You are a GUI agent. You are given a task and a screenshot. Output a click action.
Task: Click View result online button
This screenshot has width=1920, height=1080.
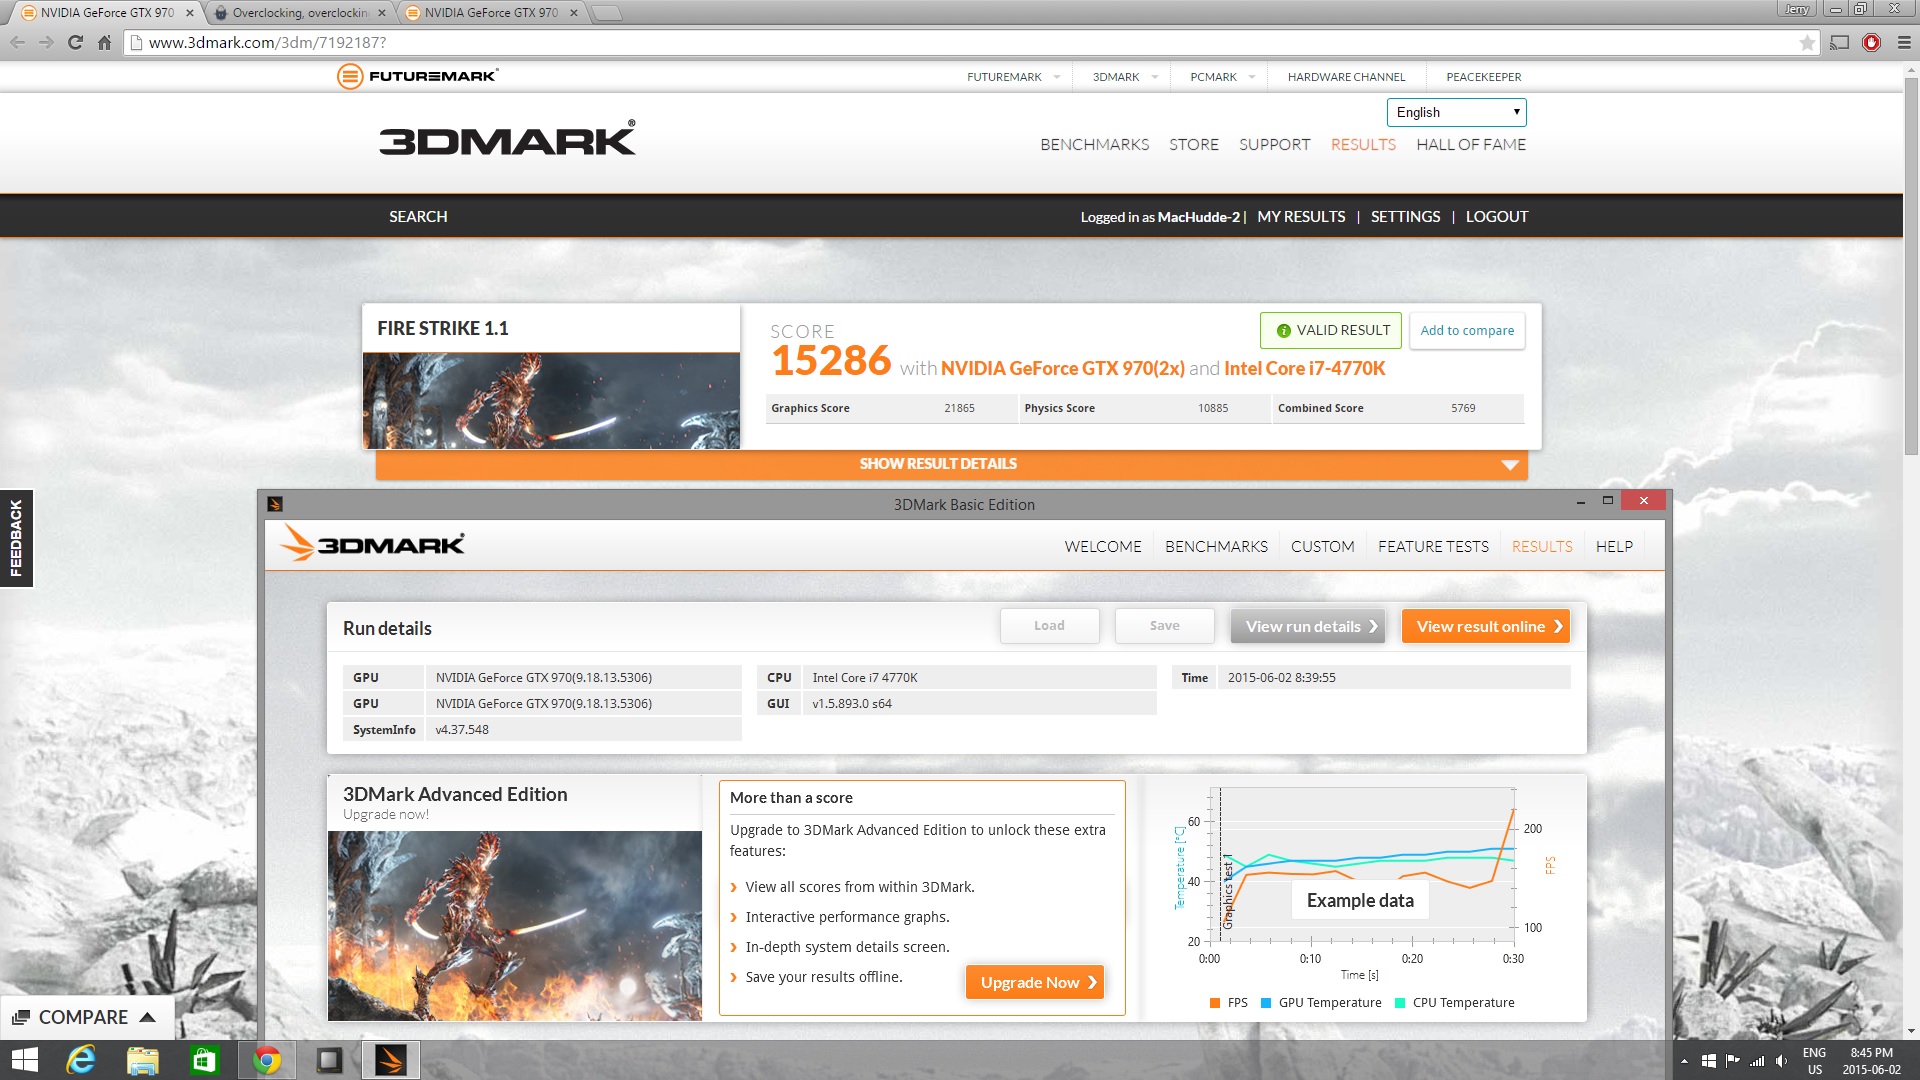point(1485,626)
